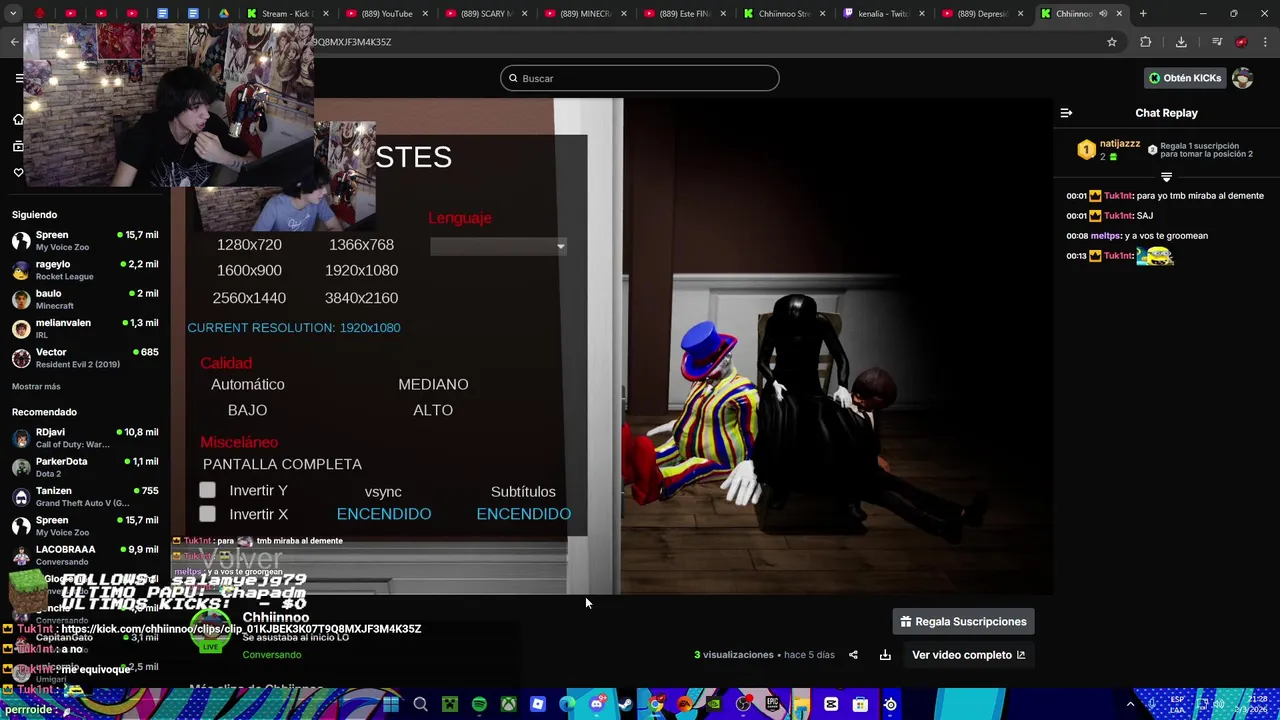Open melianvalen IRL channel
The image size is (1280, 720).
click(85, 328)
